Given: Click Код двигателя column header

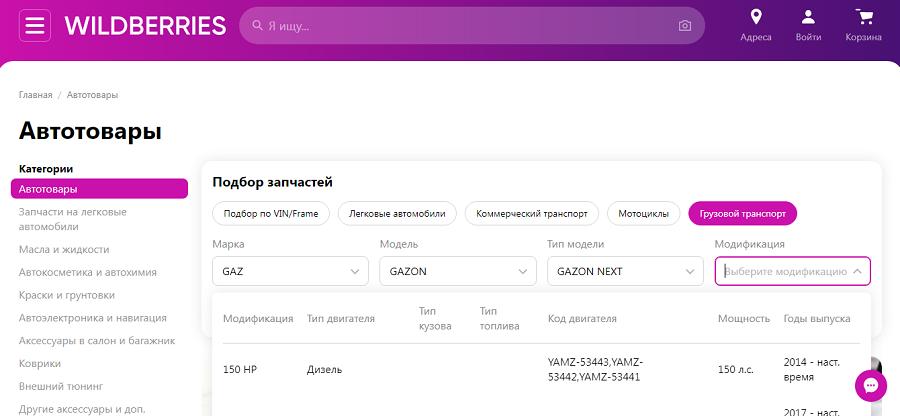Looking at the screenshot, I should [x=582, y=318].
